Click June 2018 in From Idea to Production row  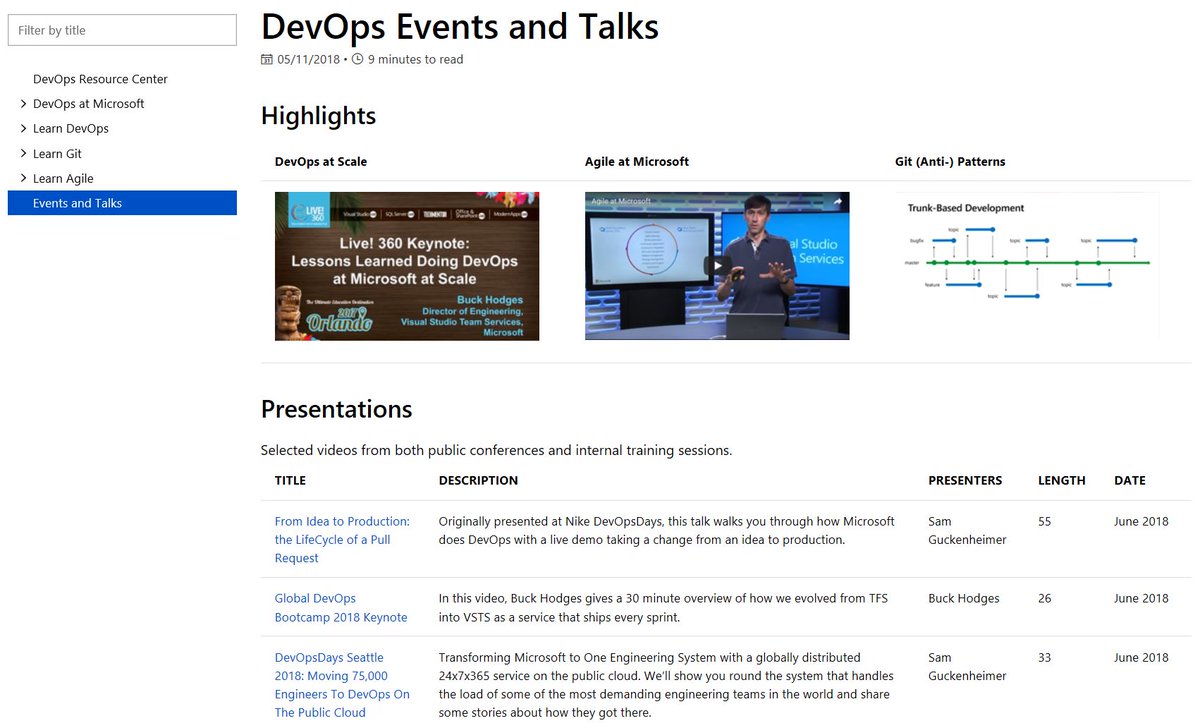tap(1141, 522)
